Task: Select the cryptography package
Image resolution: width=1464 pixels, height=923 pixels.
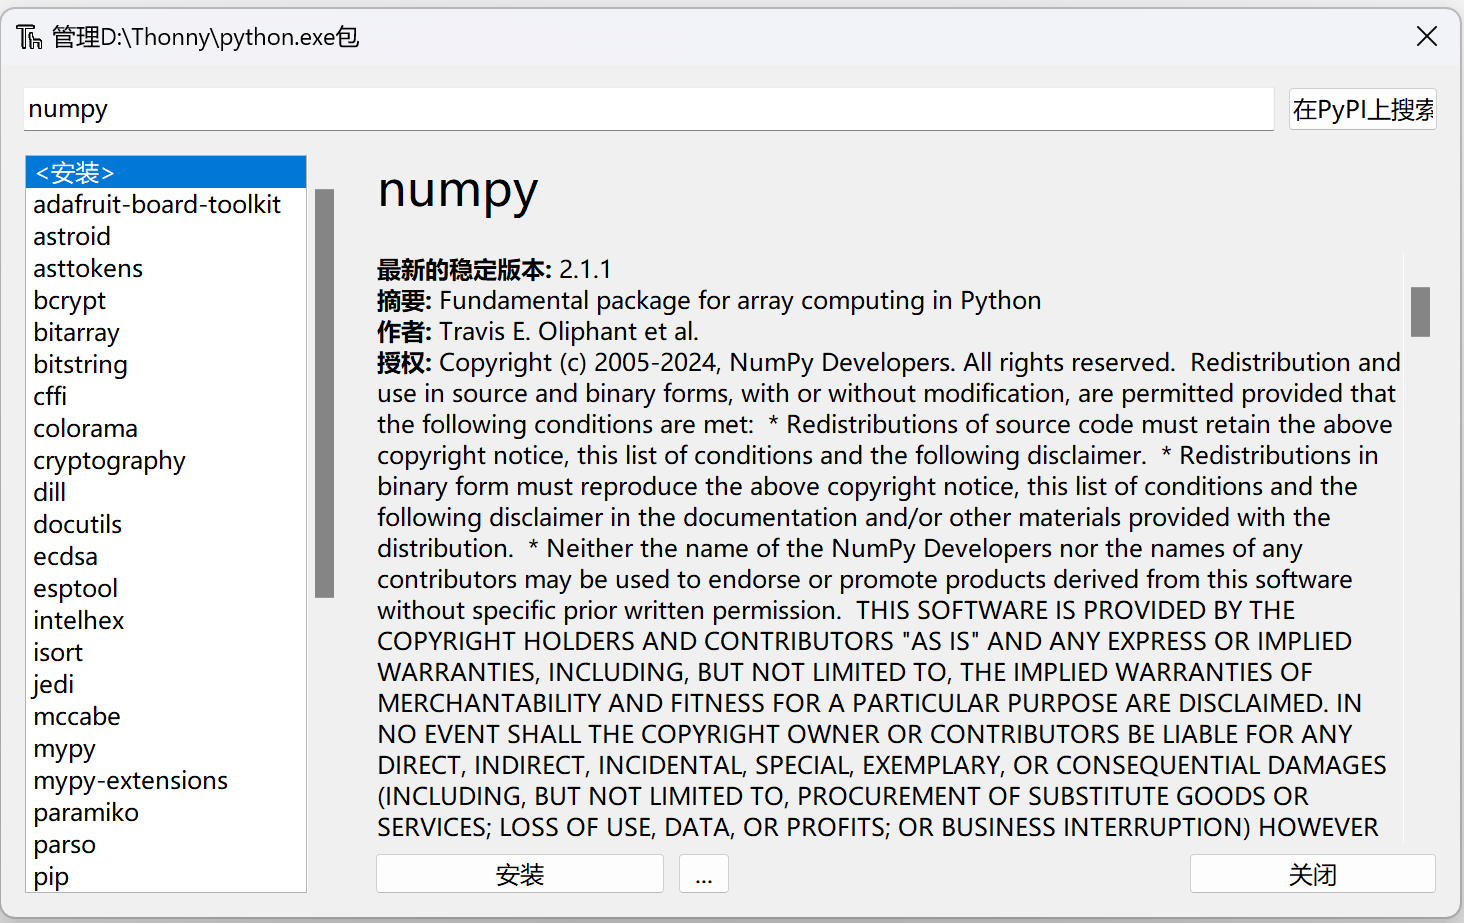Action: pos(109,460)
